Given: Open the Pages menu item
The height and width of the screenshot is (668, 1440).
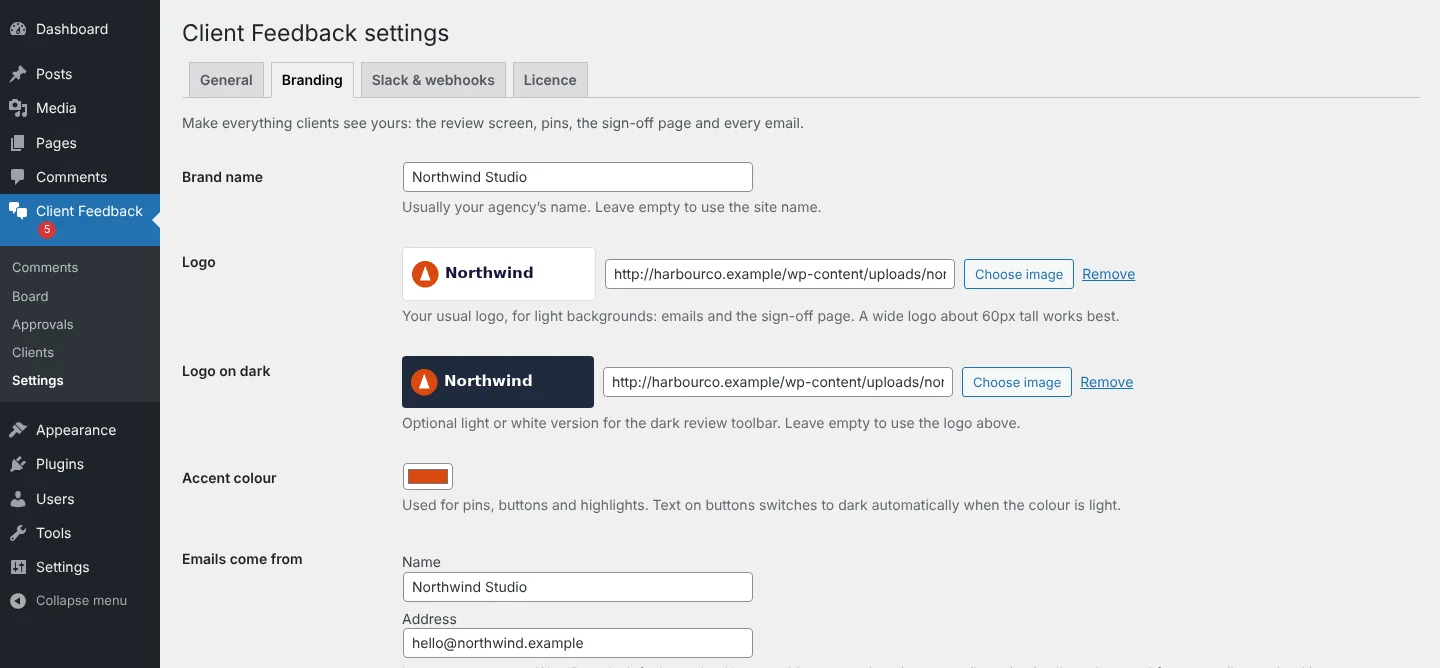Looking at the screenshot, I should pos(80,143).
